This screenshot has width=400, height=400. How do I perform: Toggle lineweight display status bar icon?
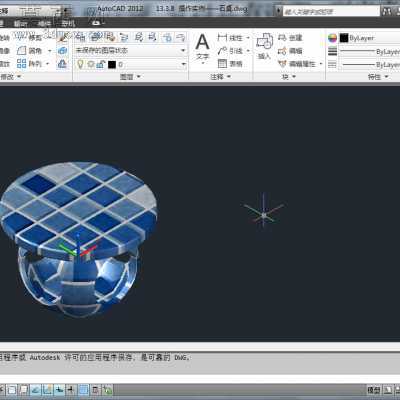[x=71, y=390]
